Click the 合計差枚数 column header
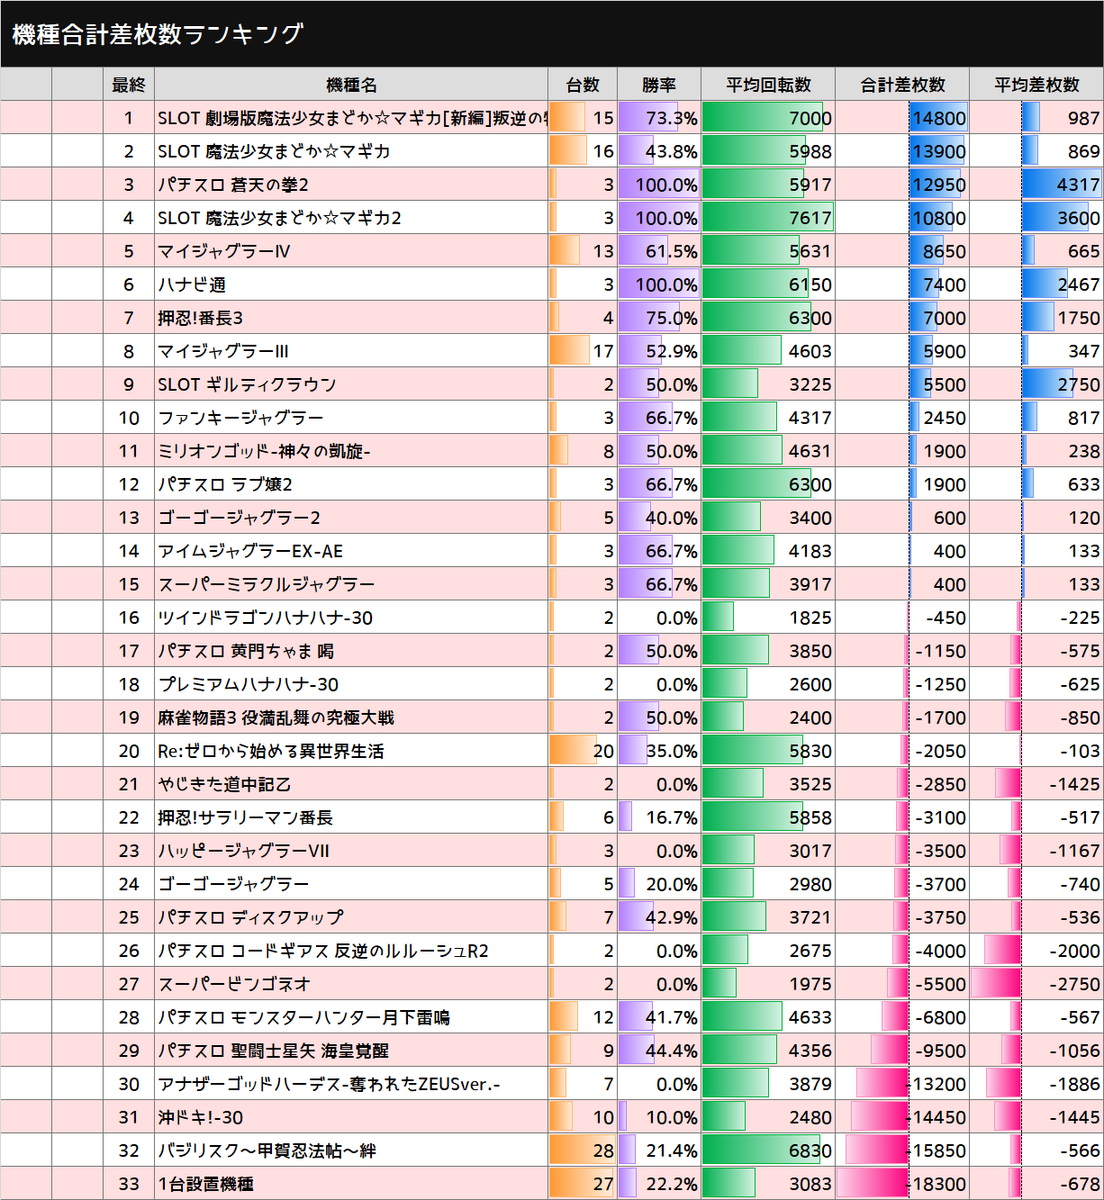 click(902, 85)
